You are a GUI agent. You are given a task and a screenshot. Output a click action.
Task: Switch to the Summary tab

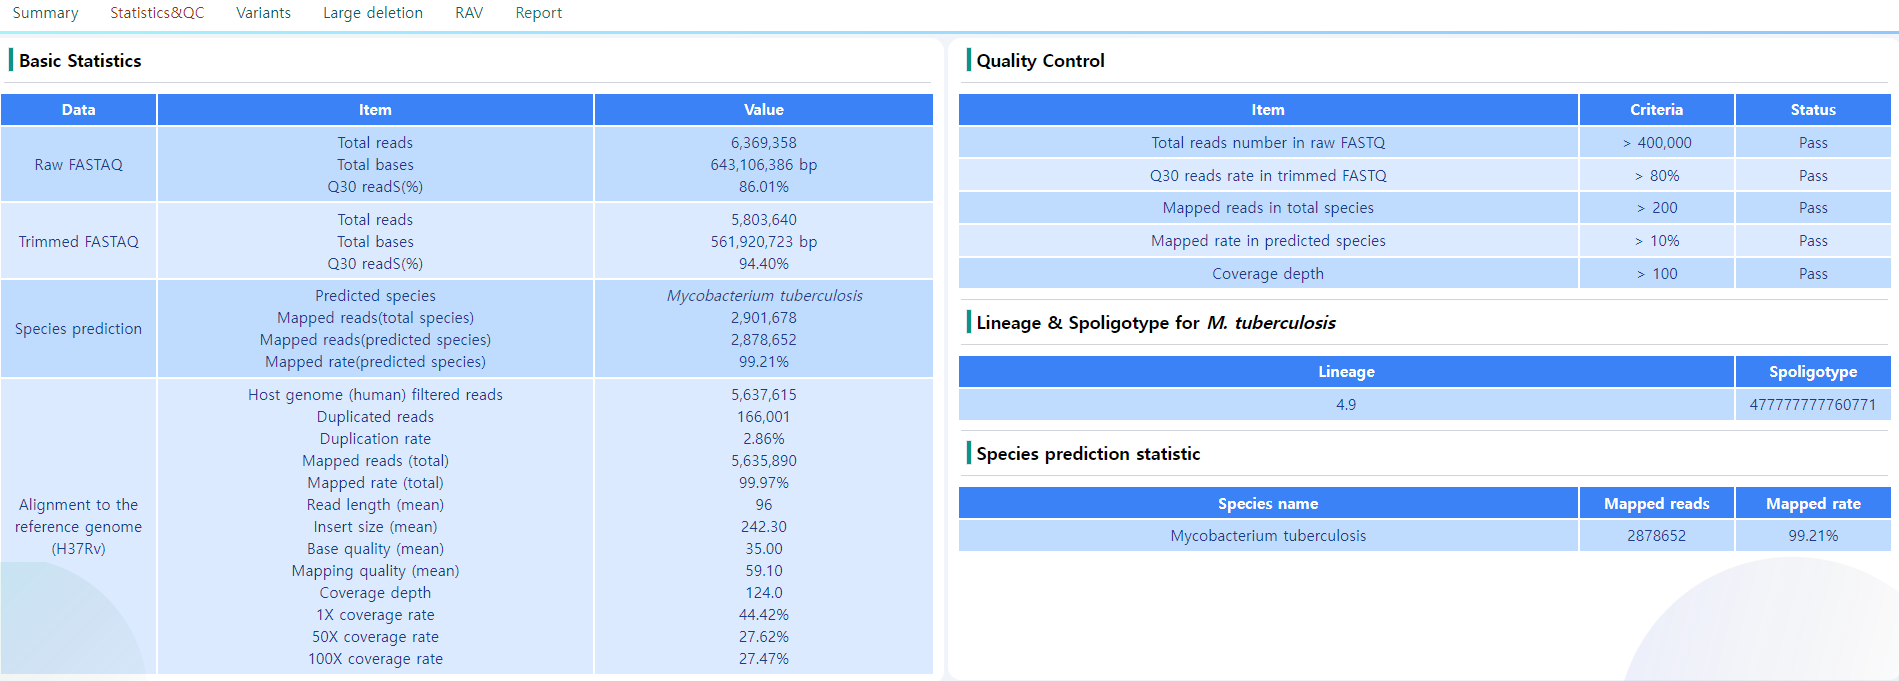point(45,13)
